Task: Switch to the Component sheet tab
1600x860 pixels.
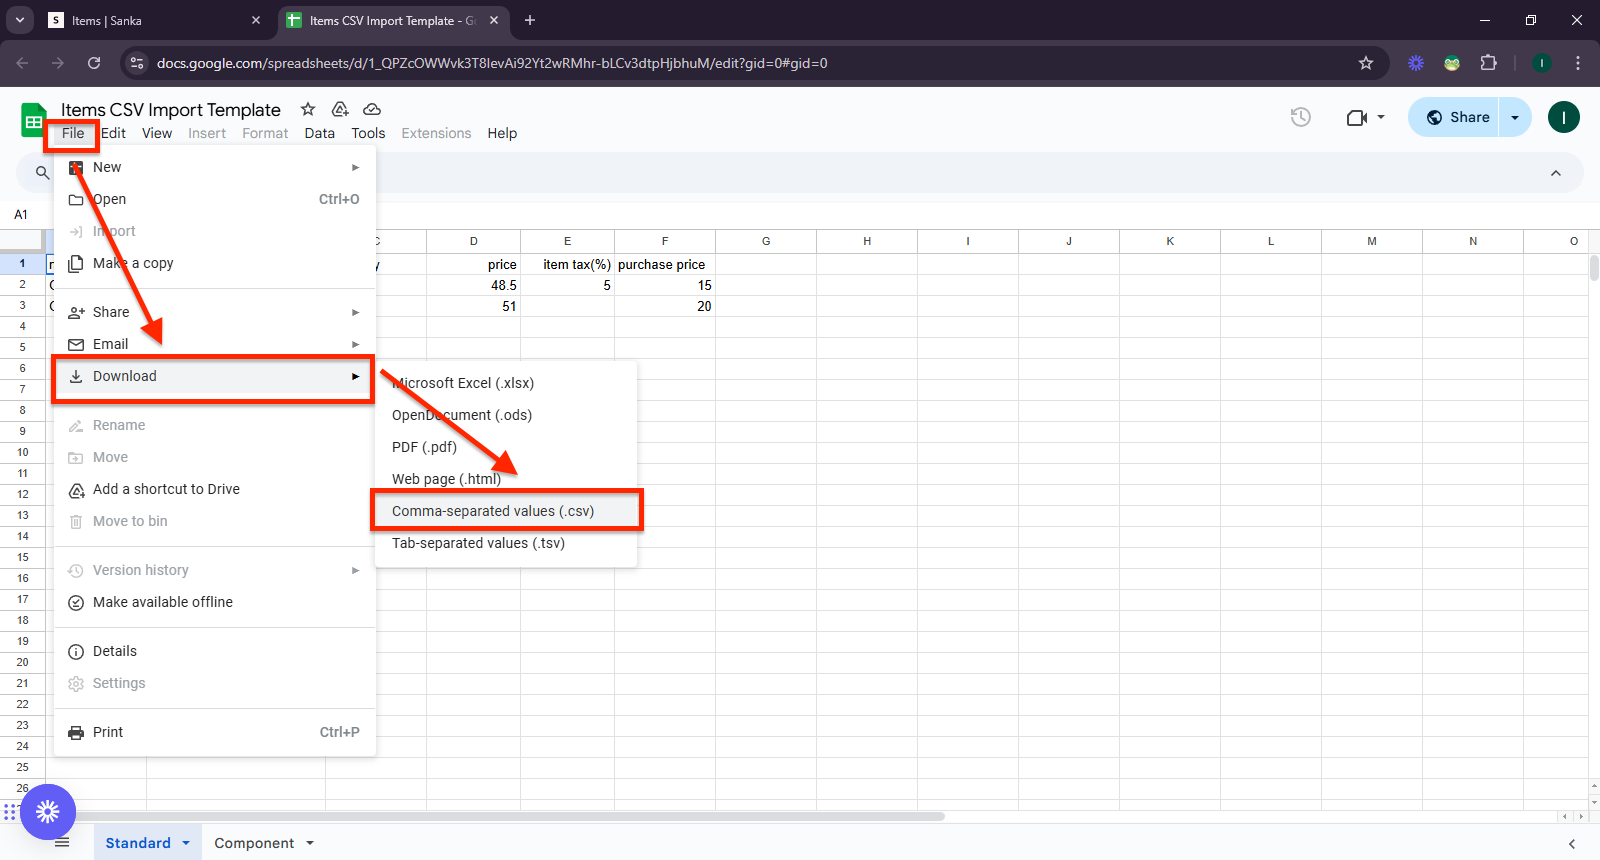Action: (x=254, y=843)
